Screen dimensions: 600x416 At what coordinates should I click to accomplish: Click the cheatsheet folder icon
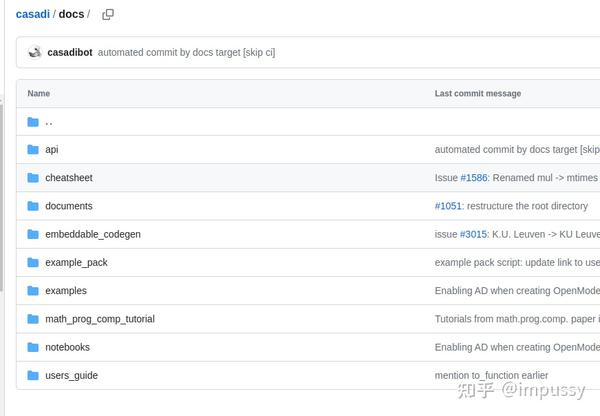(x=33, y=178)
